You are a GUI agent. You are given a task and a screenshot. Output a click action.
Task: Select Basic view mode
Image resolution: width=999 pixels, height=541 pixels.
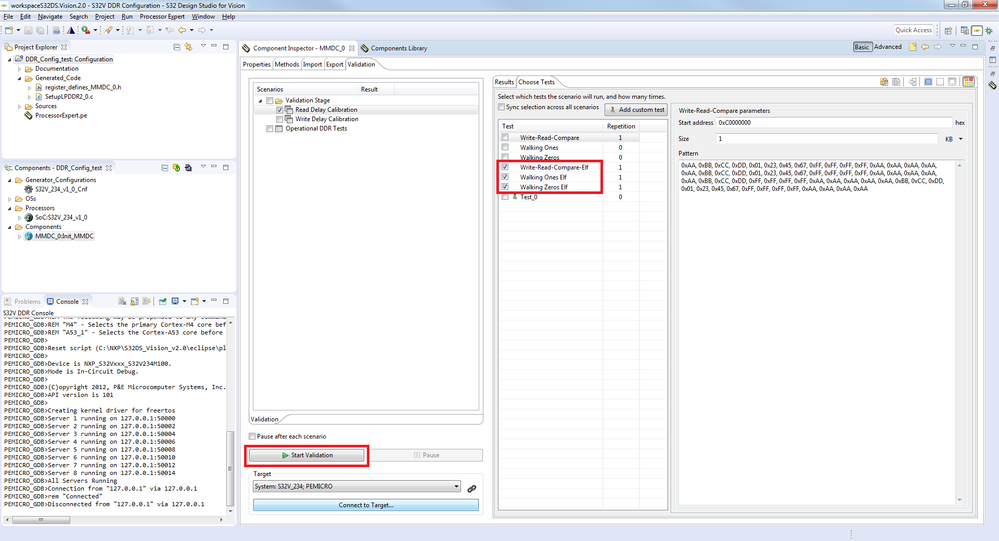(x=861, y=47)
